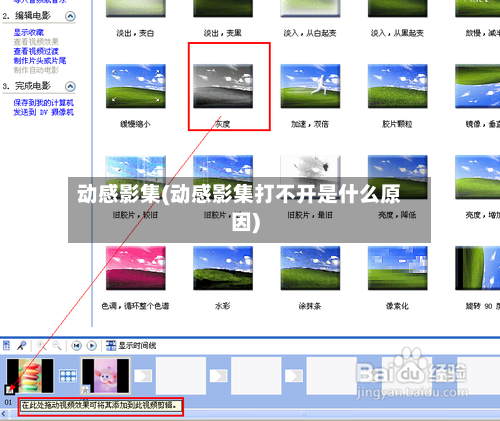Click the 旧胶片，较旧 effect label
This screenshot has width=500, height=421.
click(135, 215)
